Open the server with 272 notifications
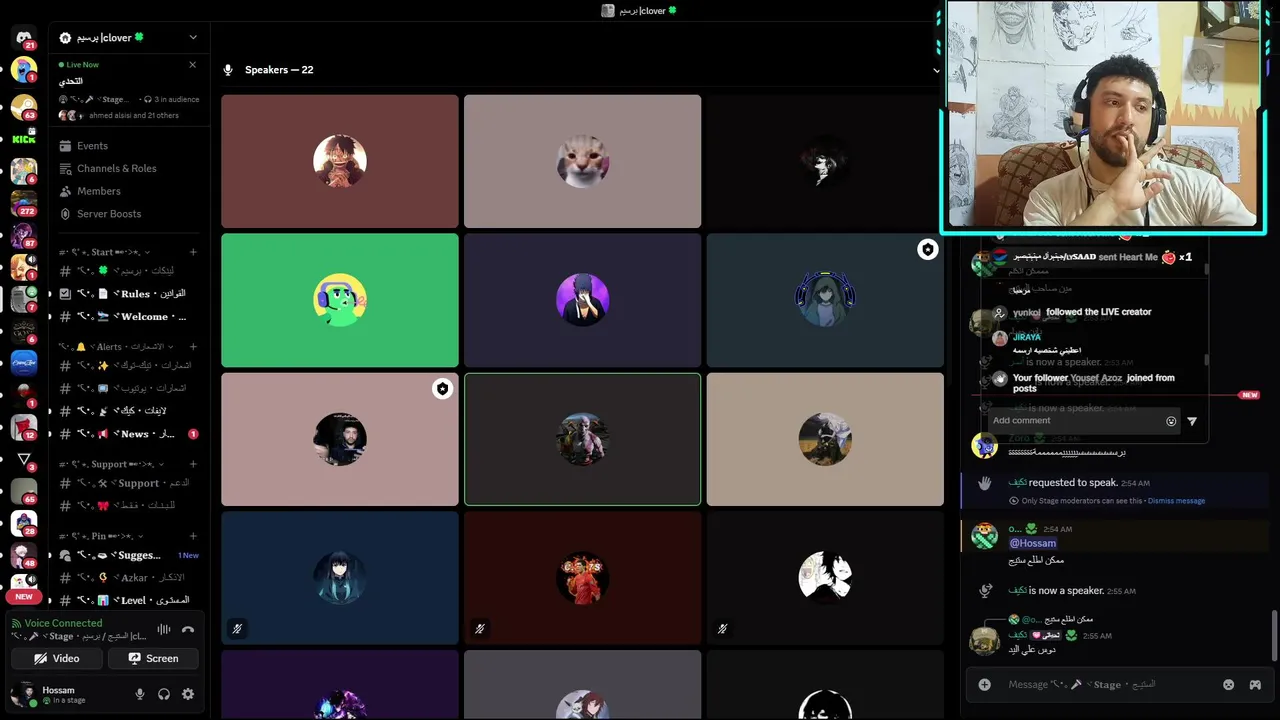Image resolution: width=1280 pixels, height=720 pixels. point(24,203)
